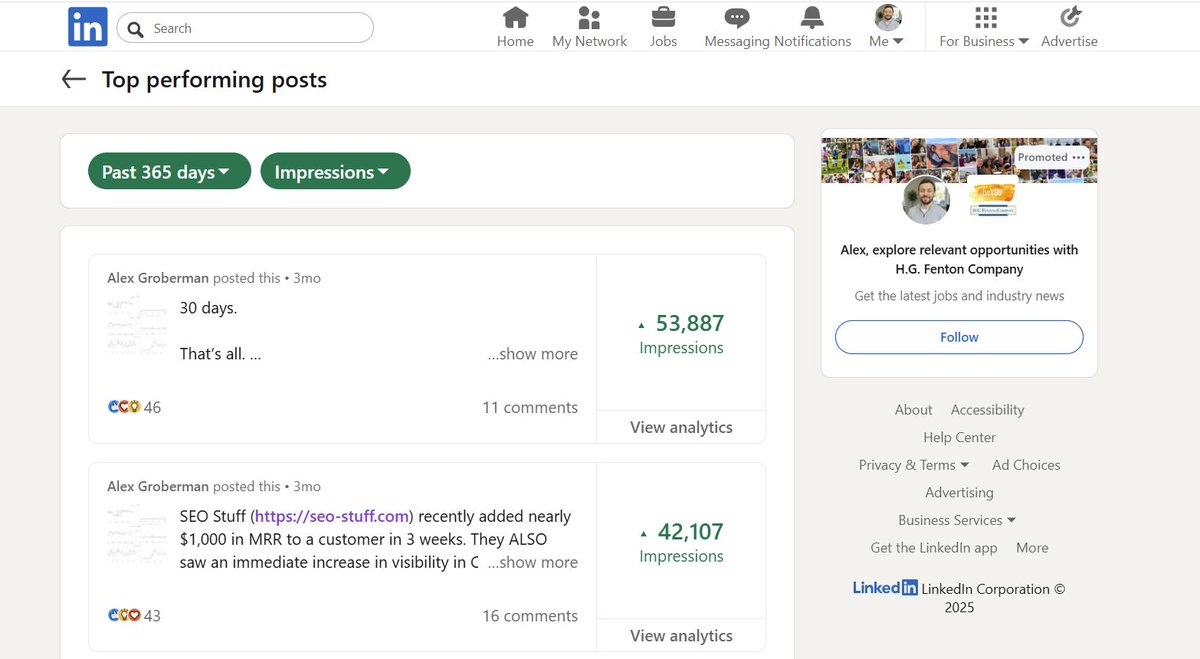Click reaction icons on the 43-reaction post
This screenshot has width=1200, height=659.
(x=125, y=615)
